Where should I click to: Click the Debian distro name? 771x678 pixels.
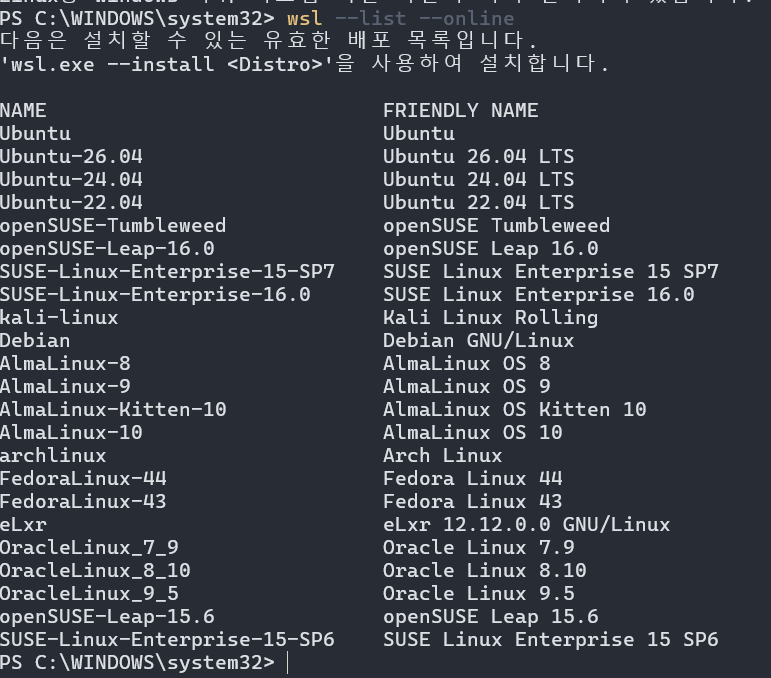[x=35, y=341]
